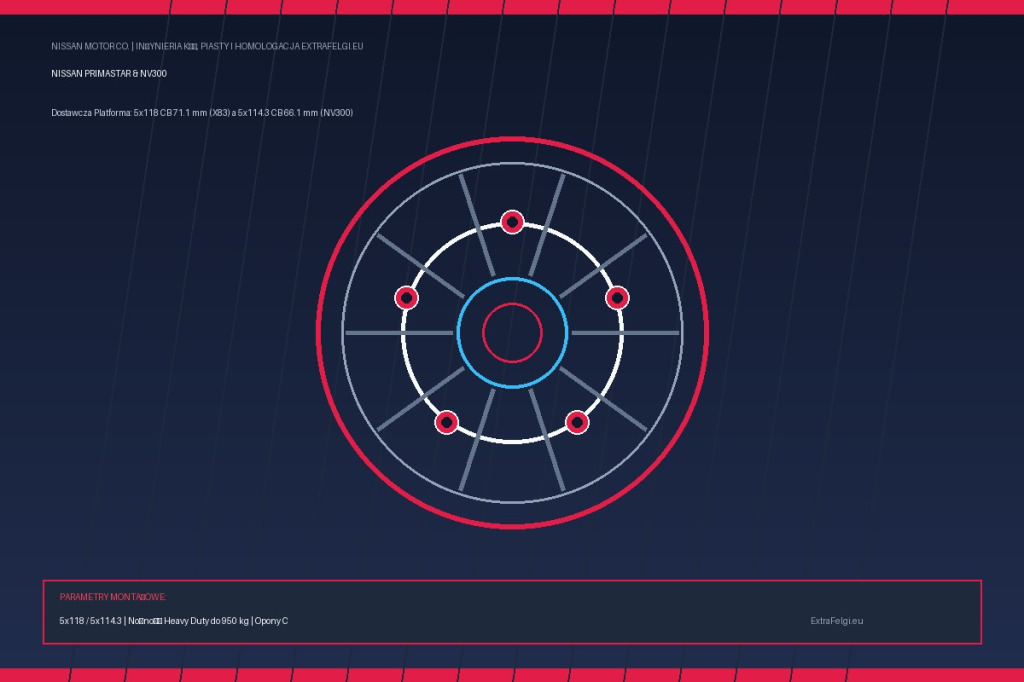Click the "ExtraFelgi.eu" text in the footer box
The width and height of the screenshot is (1024, 682).
tap(837, 621)
